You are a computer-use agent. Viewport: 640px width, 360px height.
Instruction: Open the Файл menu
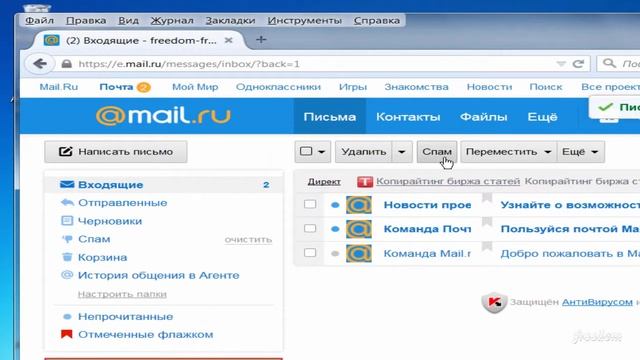[39, 20]
